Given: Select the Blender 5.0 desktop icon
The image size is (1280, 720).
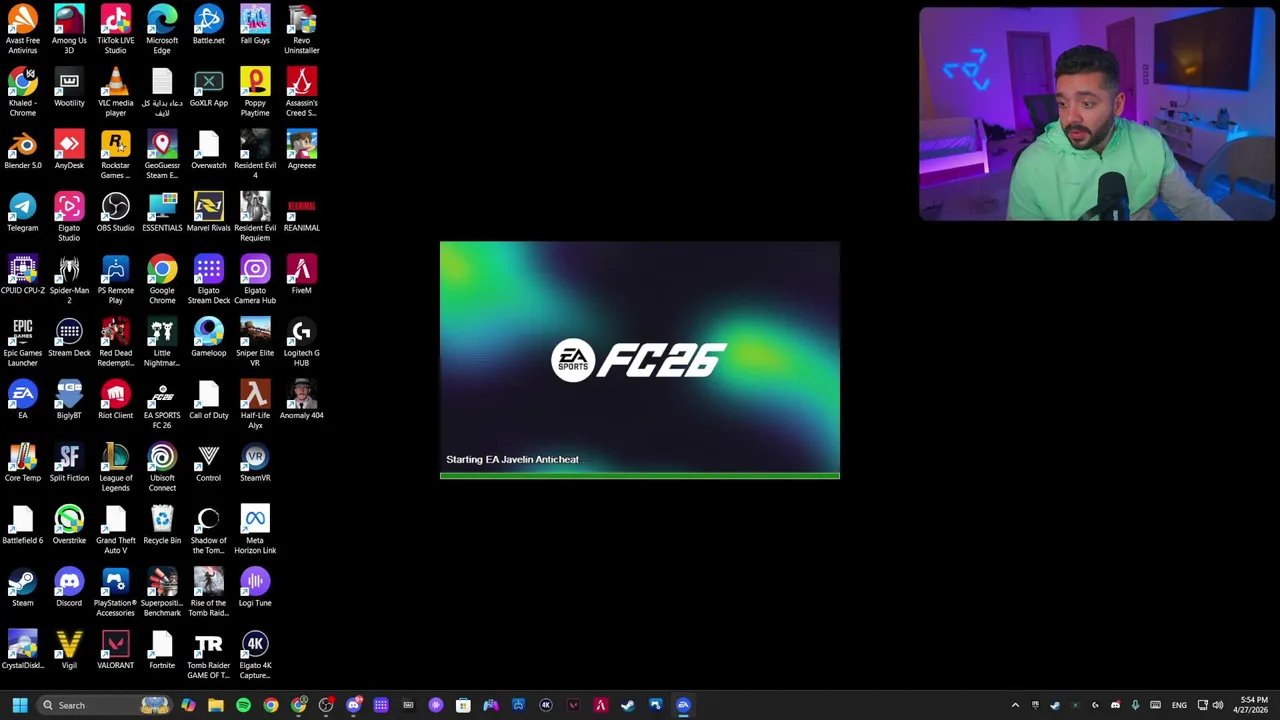Looking at the screenshot, I should point(22,150).
